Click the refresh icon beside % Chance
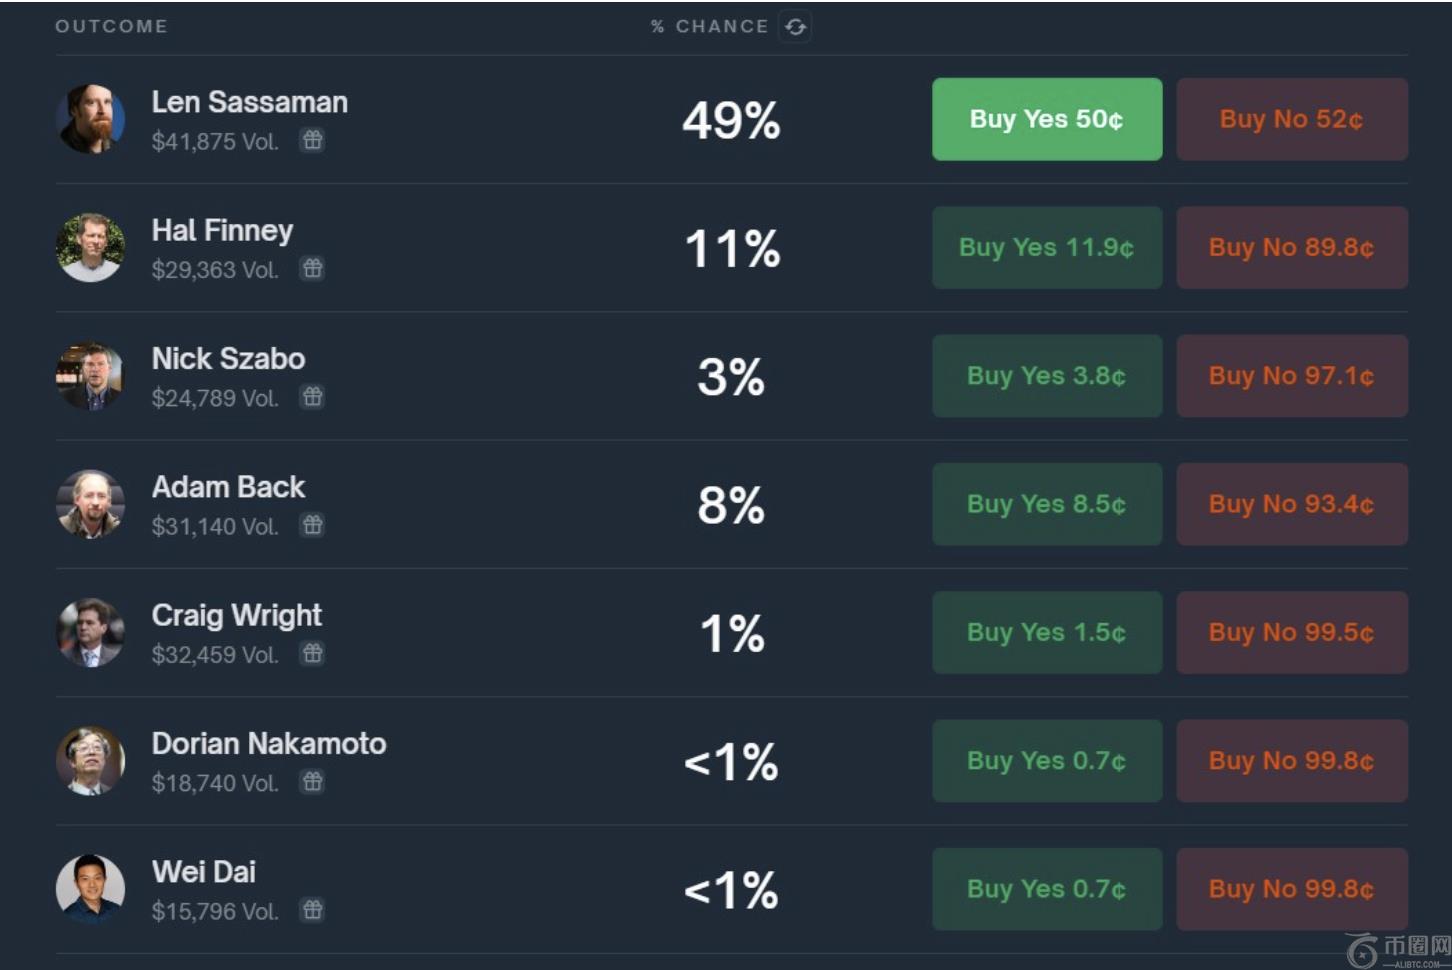The width and height of the screenshot is (1452, 970). pos(795,27)
